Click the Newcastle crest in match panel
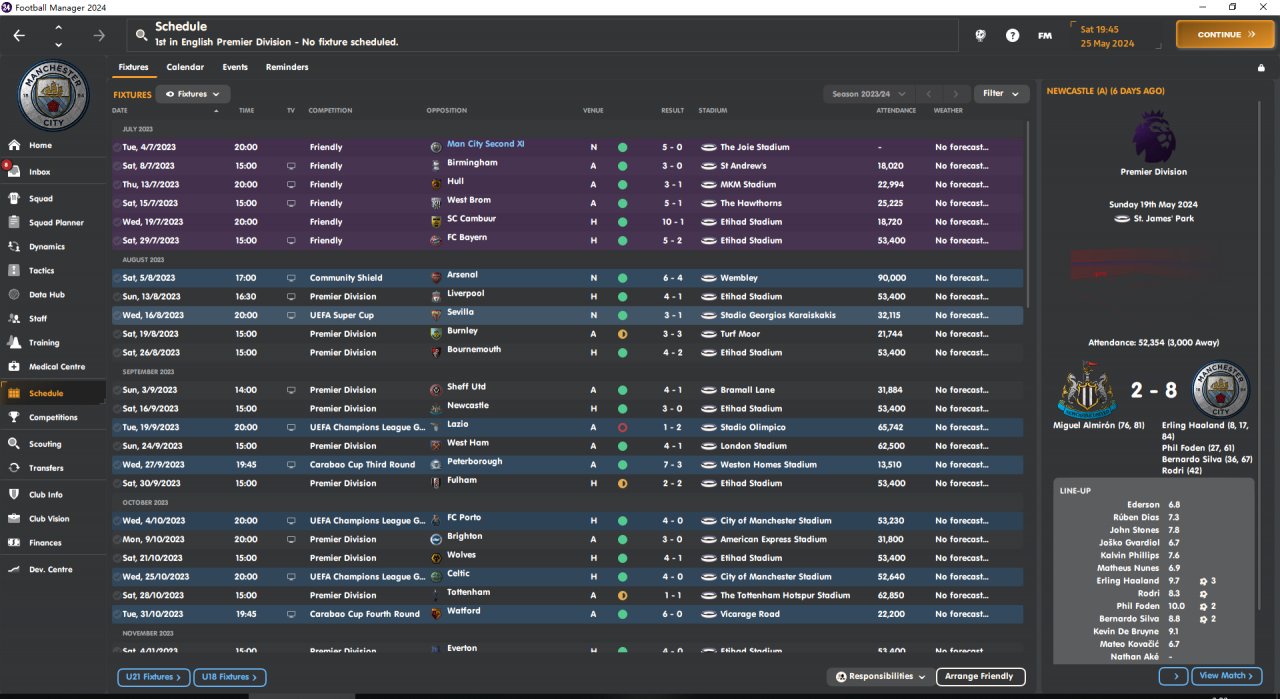This screenshot has height=699, width=1280. pyautogui.click(x=1087, y=390)
